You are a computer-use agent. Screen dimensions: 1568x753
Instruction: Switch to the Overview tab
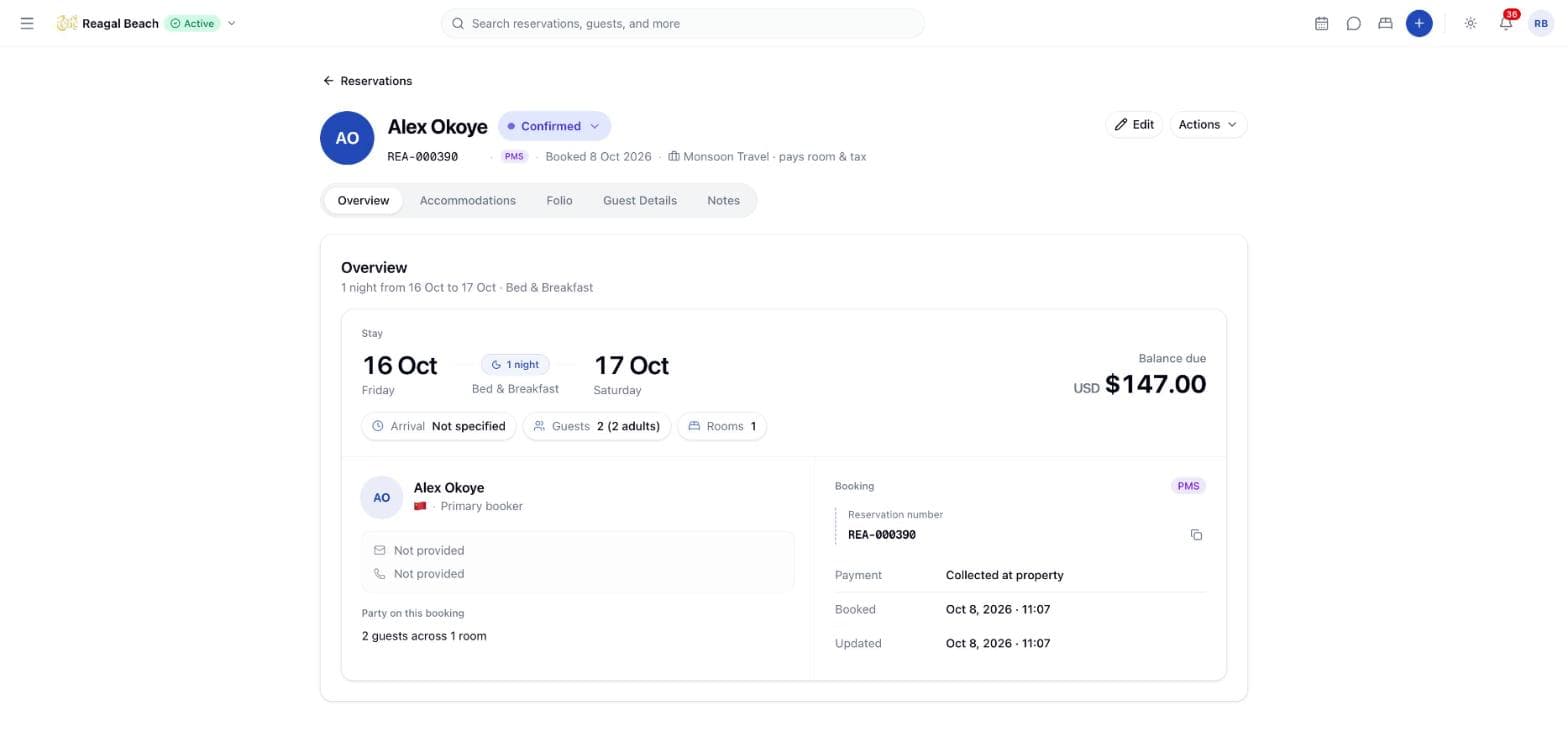click(363, 200)
